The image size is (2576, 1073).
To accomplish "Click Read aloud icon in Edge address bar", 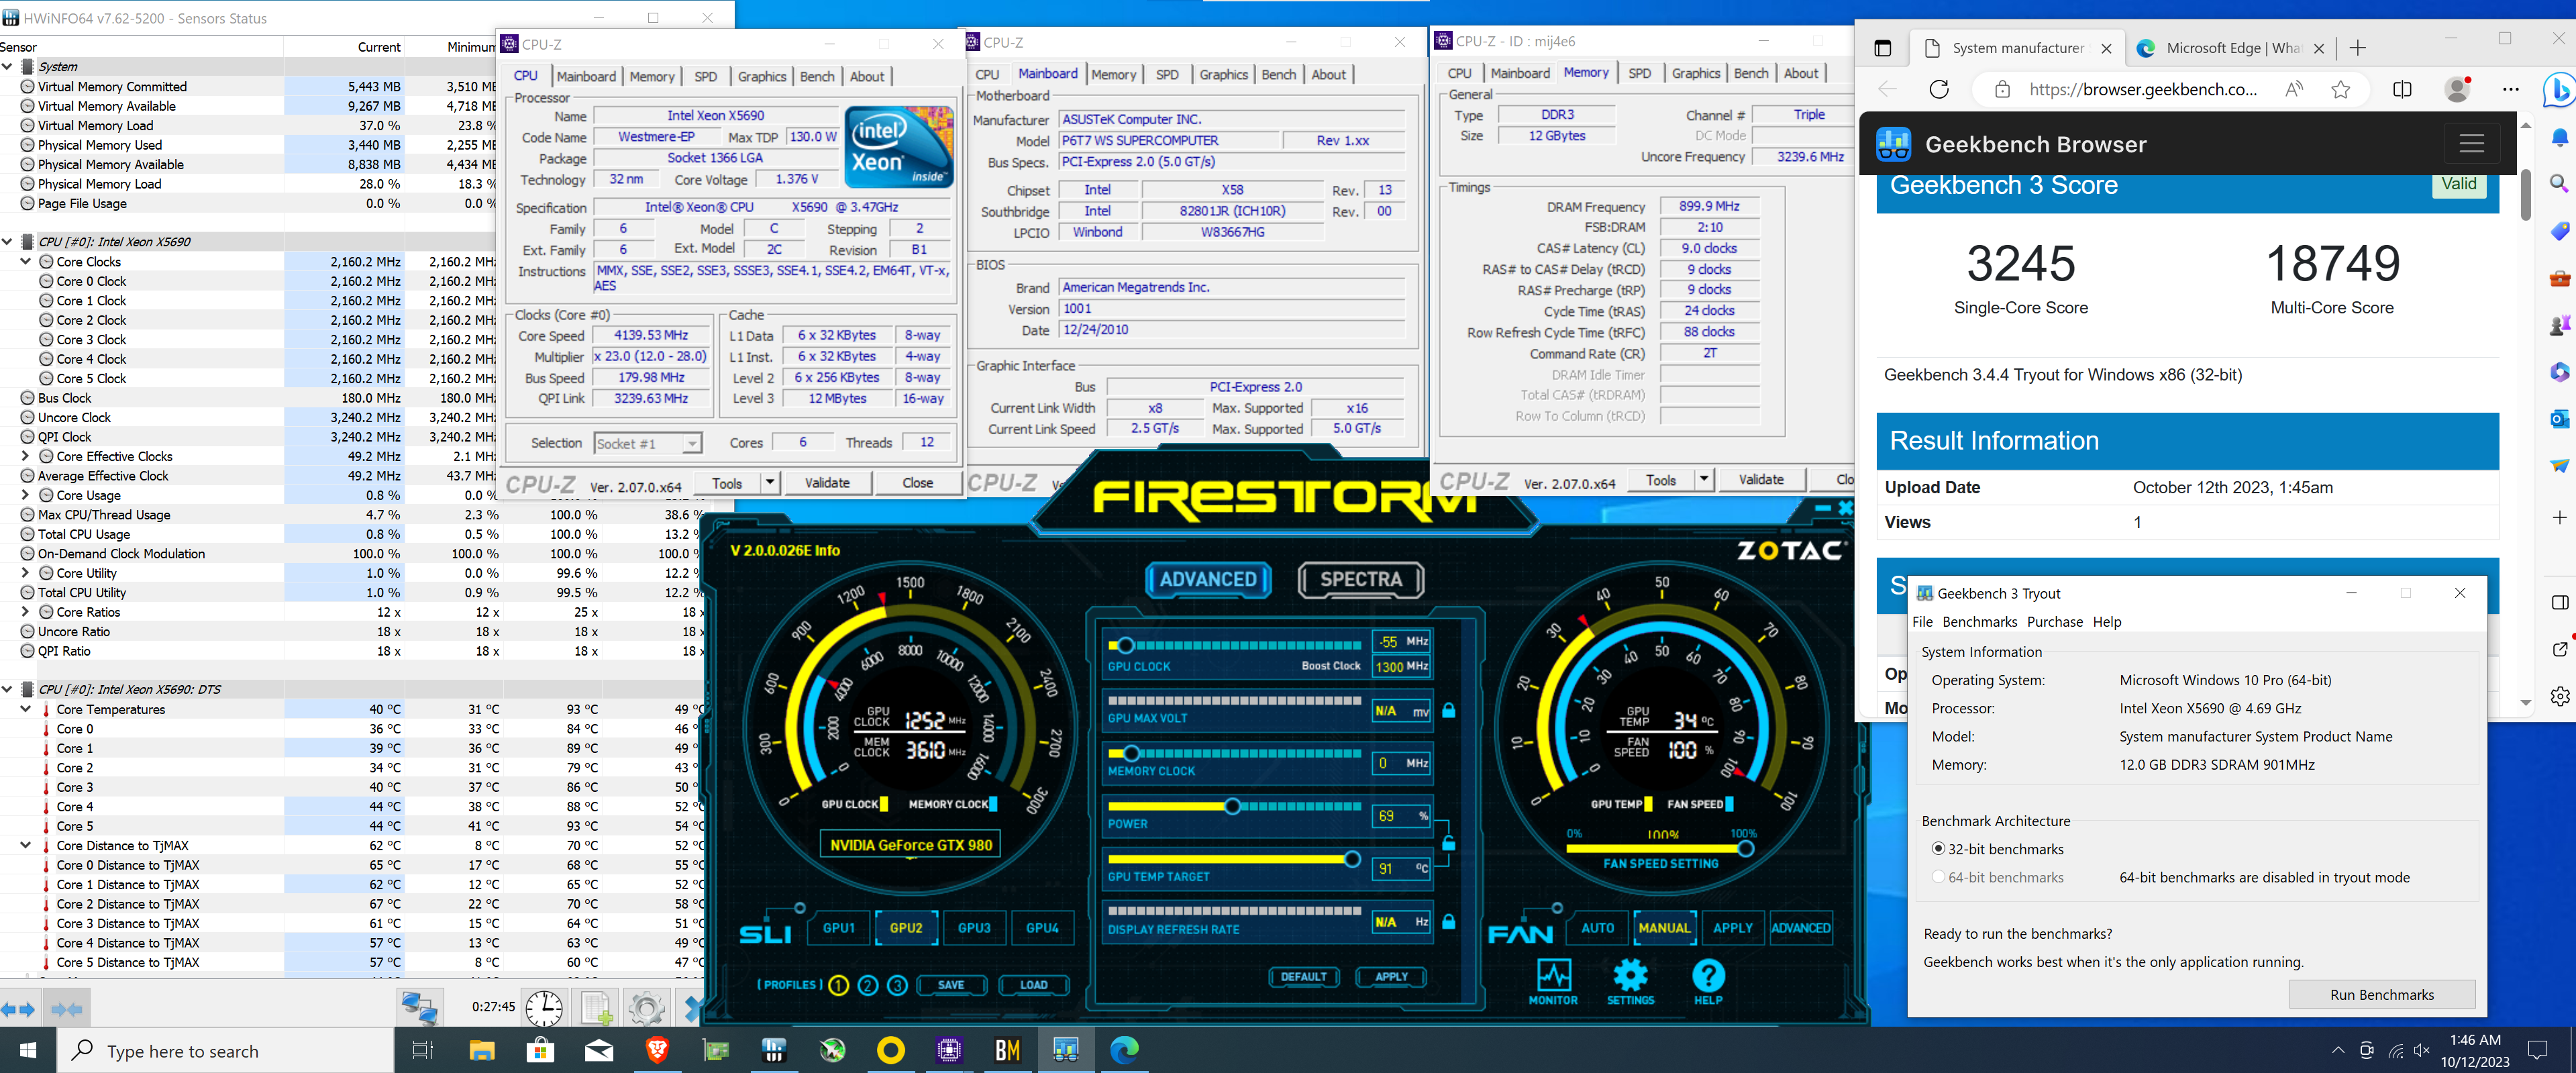I will (x=2294, y=90).
